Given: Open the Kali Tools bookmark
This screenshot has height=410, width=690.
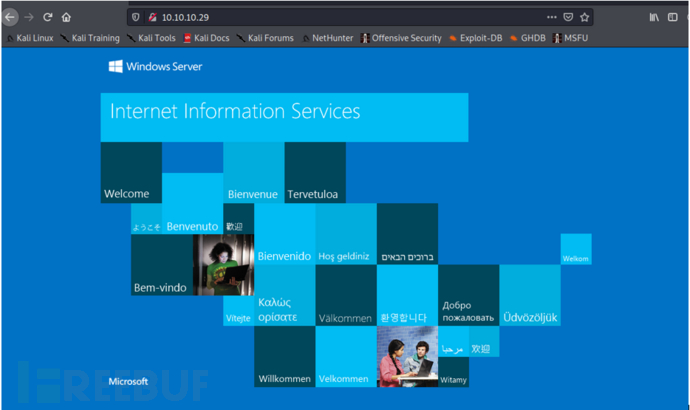Looking at the screenshot, I should coord(151,38).
